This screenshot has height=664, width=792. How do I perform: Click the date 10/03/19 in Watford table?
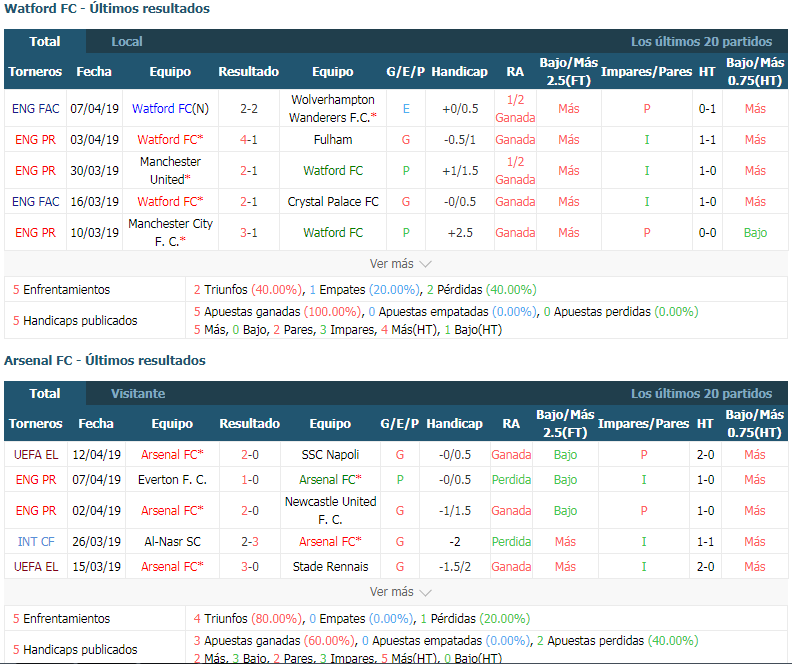pyautogui.click(x=94, y=233)
